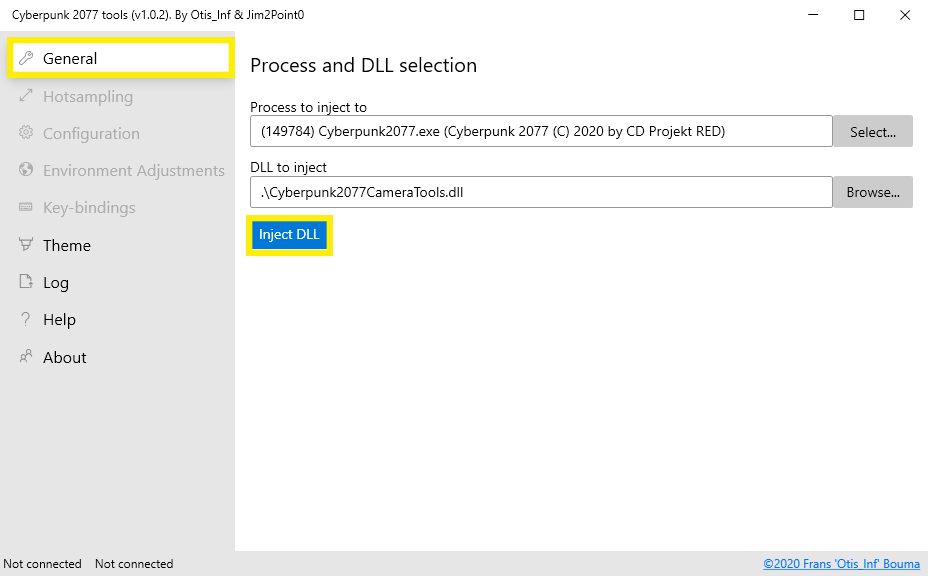Open the About tab
928x576 pixels.
coord(64,358)
